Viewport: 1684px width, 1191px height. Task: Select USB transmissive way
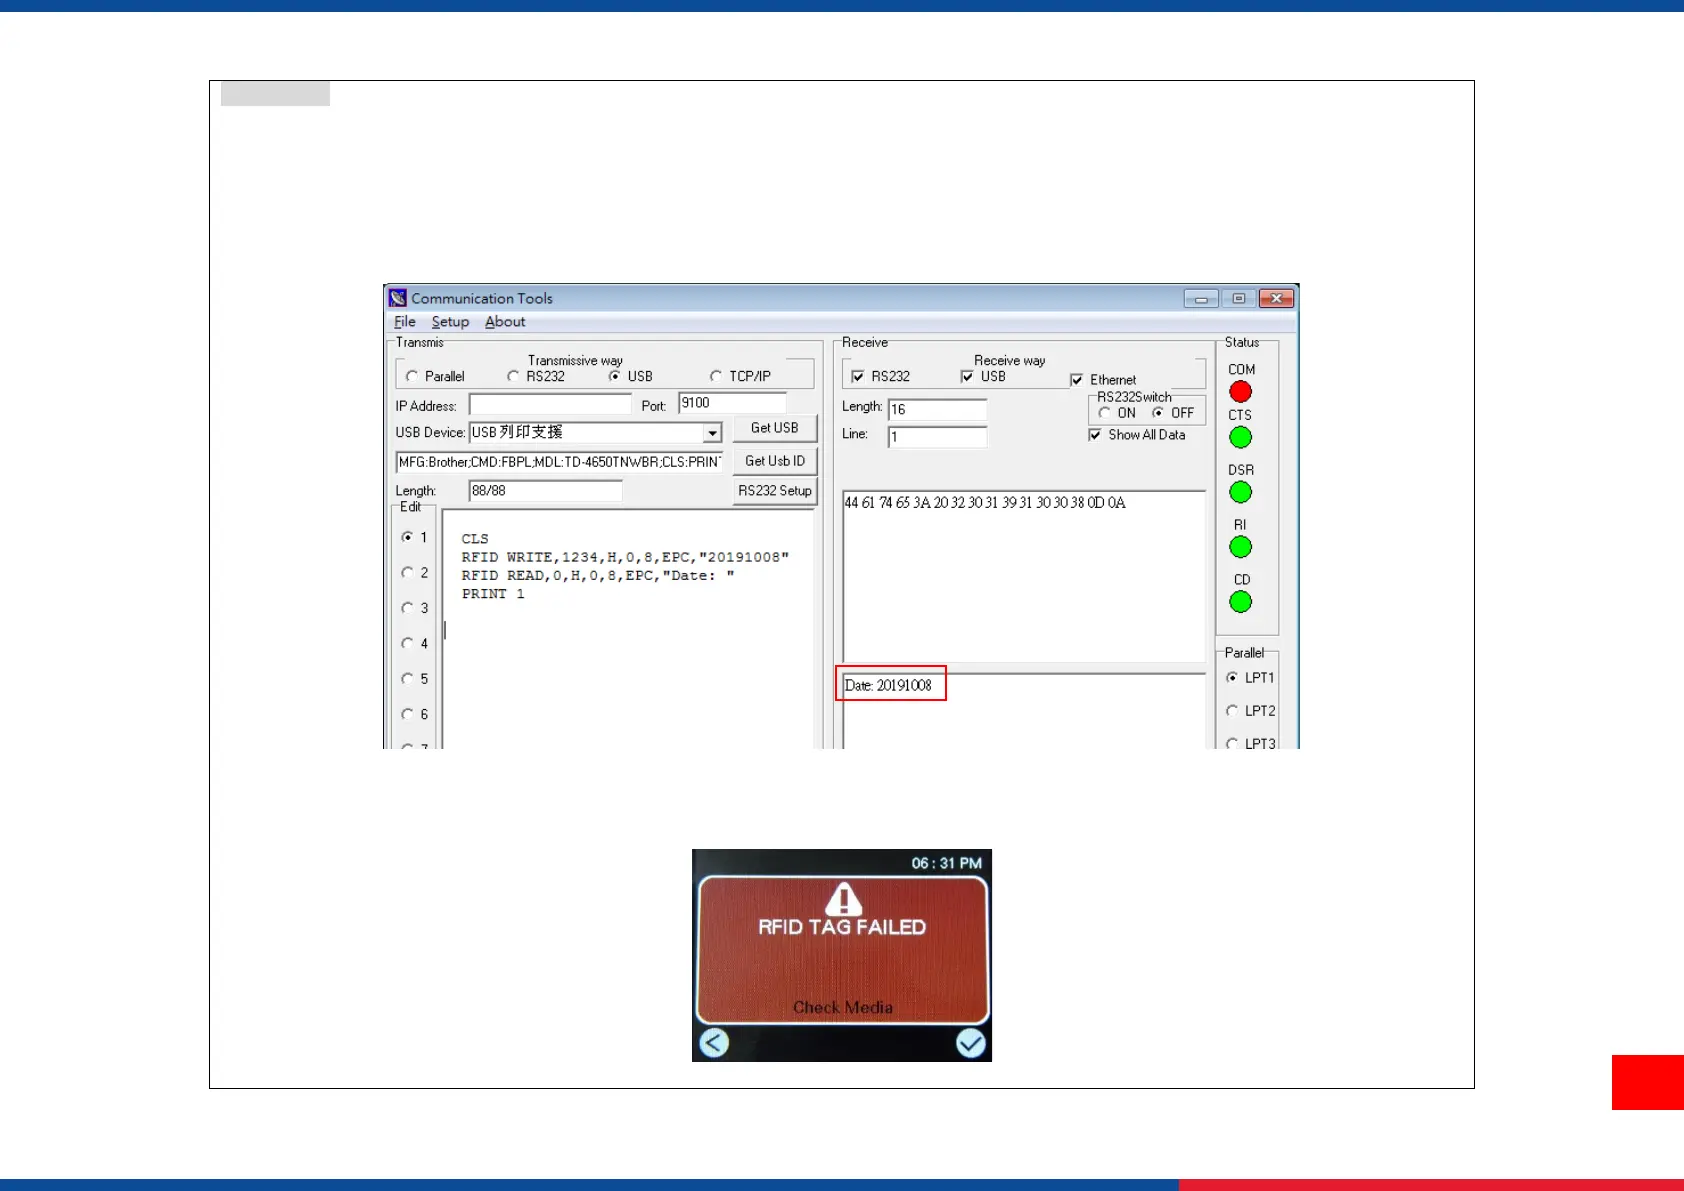point(614,376)
